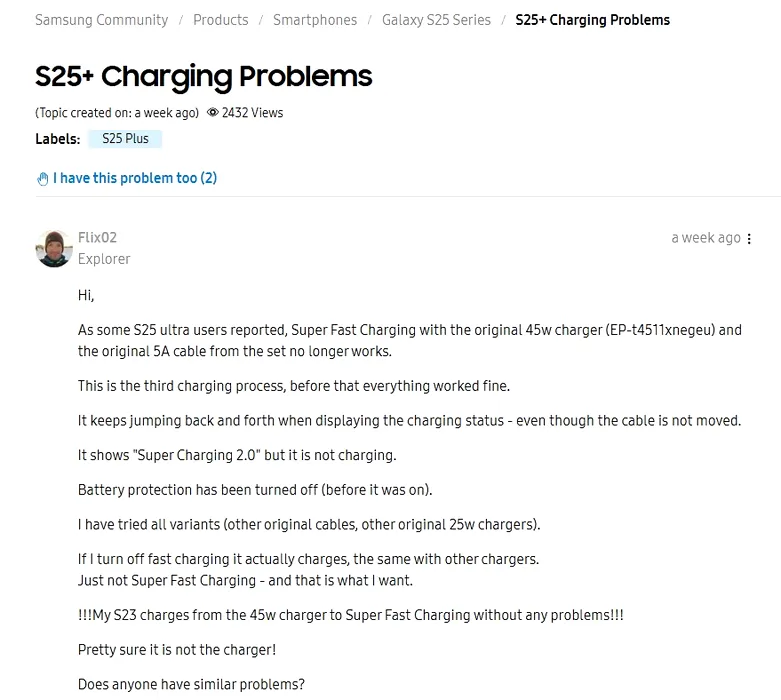Click the 2432 Views counter
This screenshot has height=700, width=781.
(x=253, y=113)
